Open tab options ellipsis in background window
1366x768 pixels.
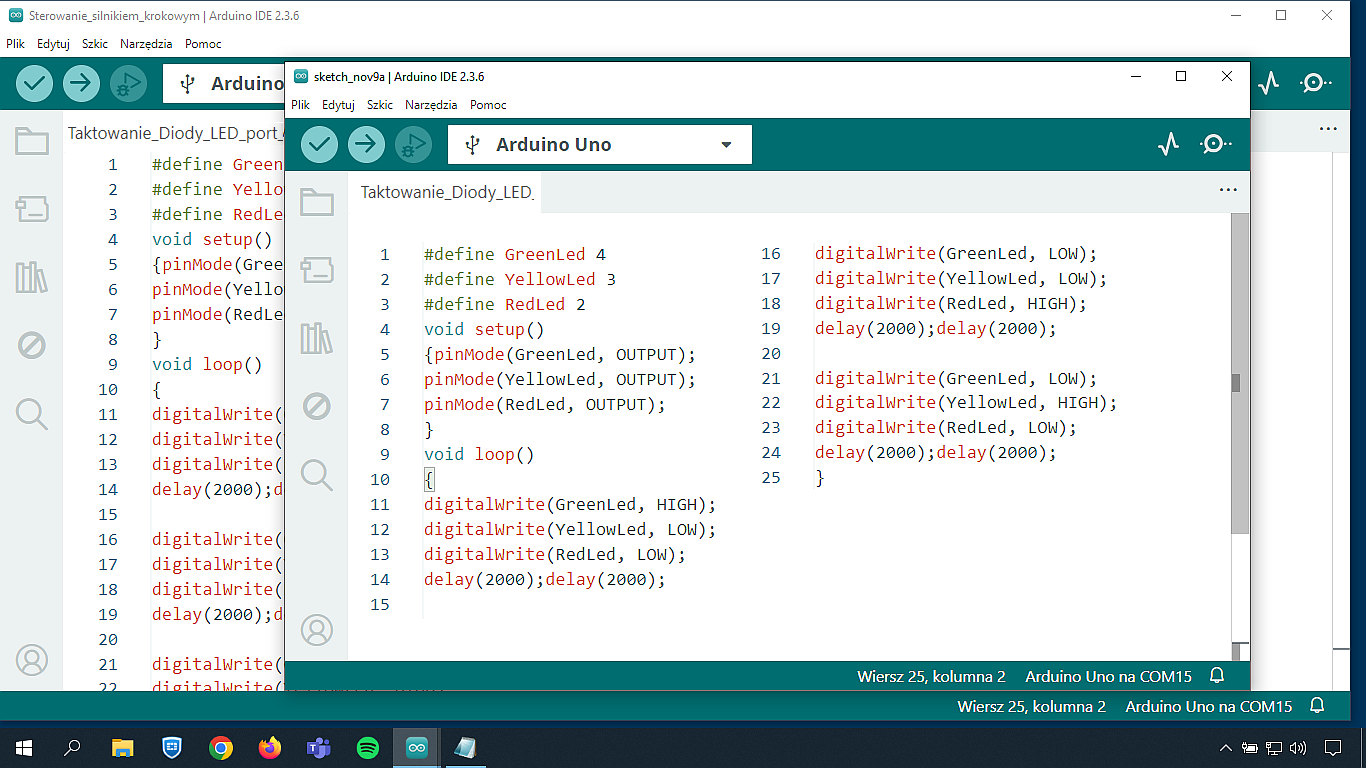tap(1327, 129)
